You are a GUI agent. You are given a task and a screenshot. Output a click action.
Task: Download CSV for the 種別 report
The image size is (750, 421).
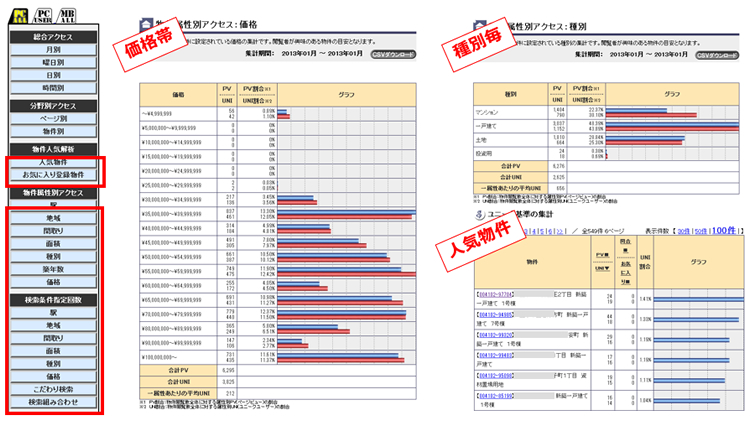tap(717, 55)
